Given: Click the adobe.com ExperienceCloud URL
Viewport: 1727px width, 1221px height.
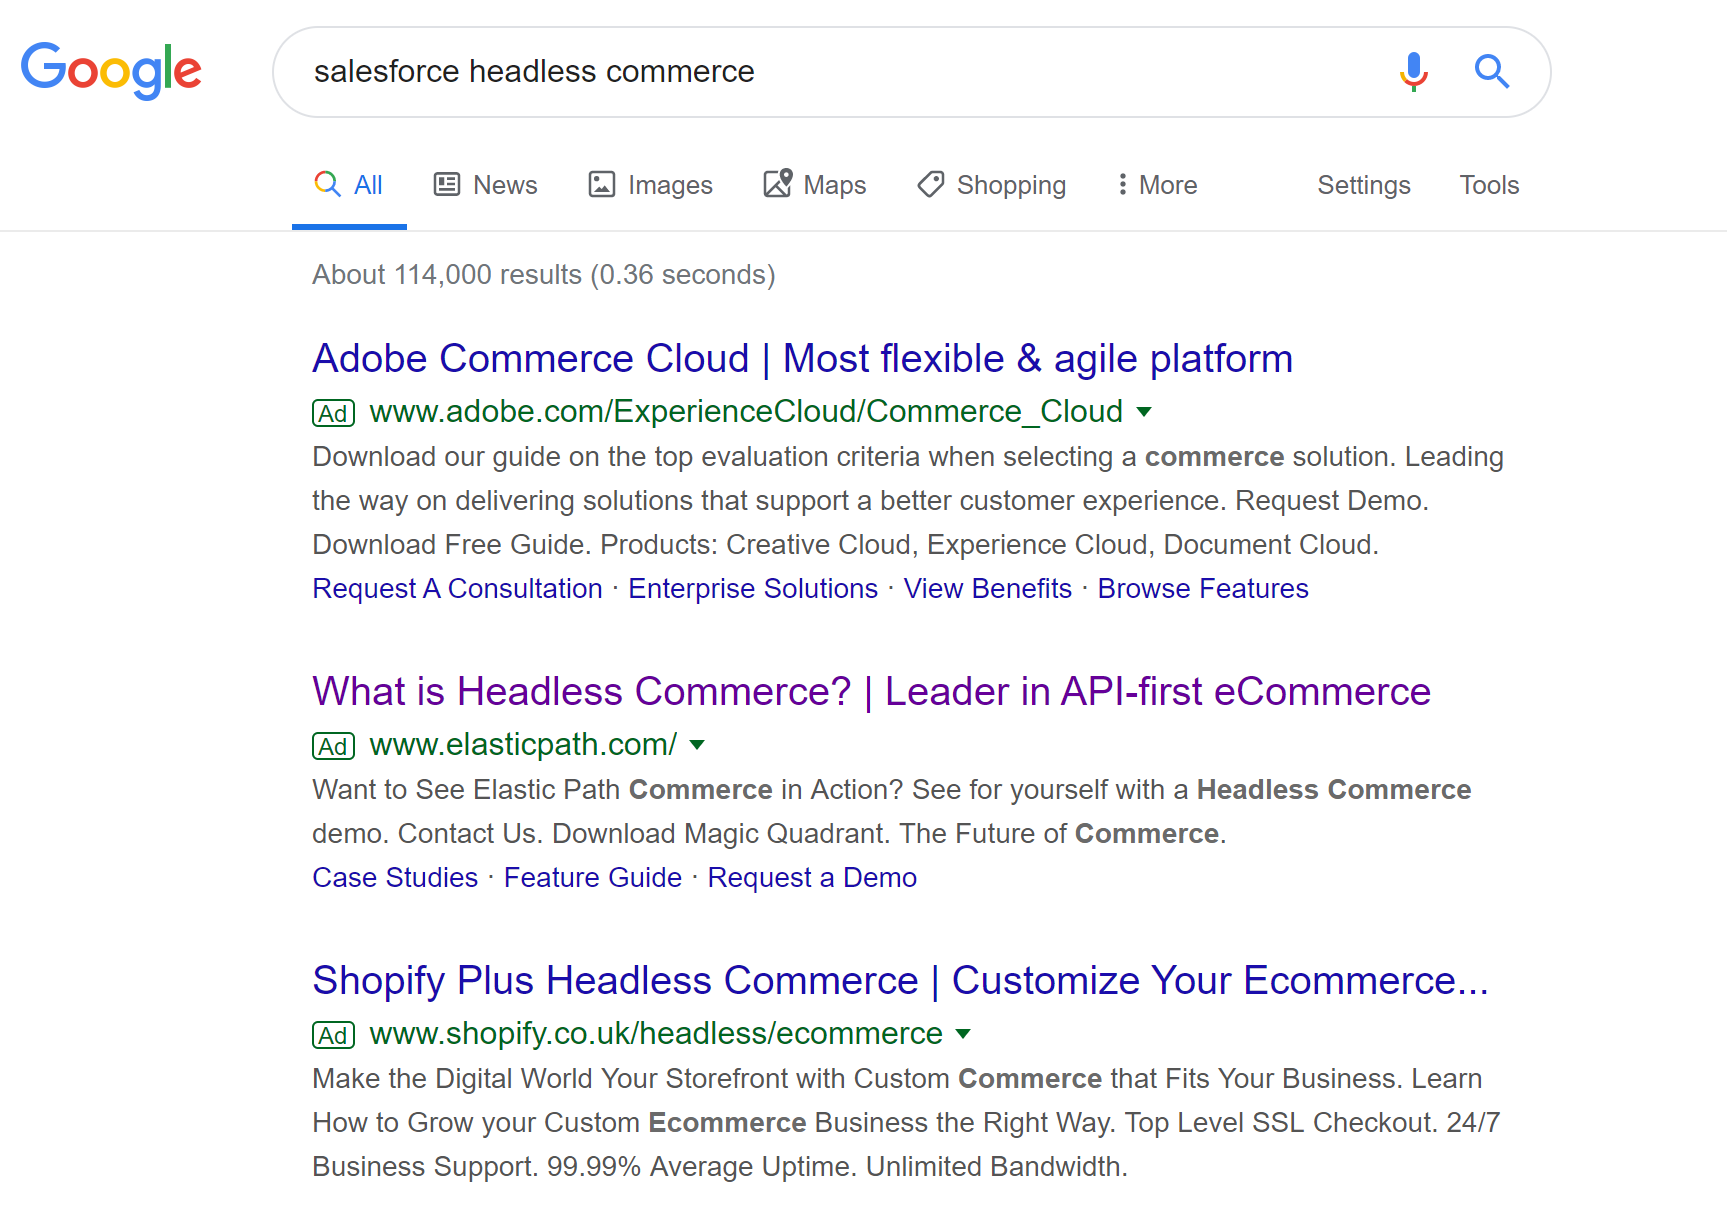Looking at the screenshot, I should pyautogui.click(x=746, y=411).
